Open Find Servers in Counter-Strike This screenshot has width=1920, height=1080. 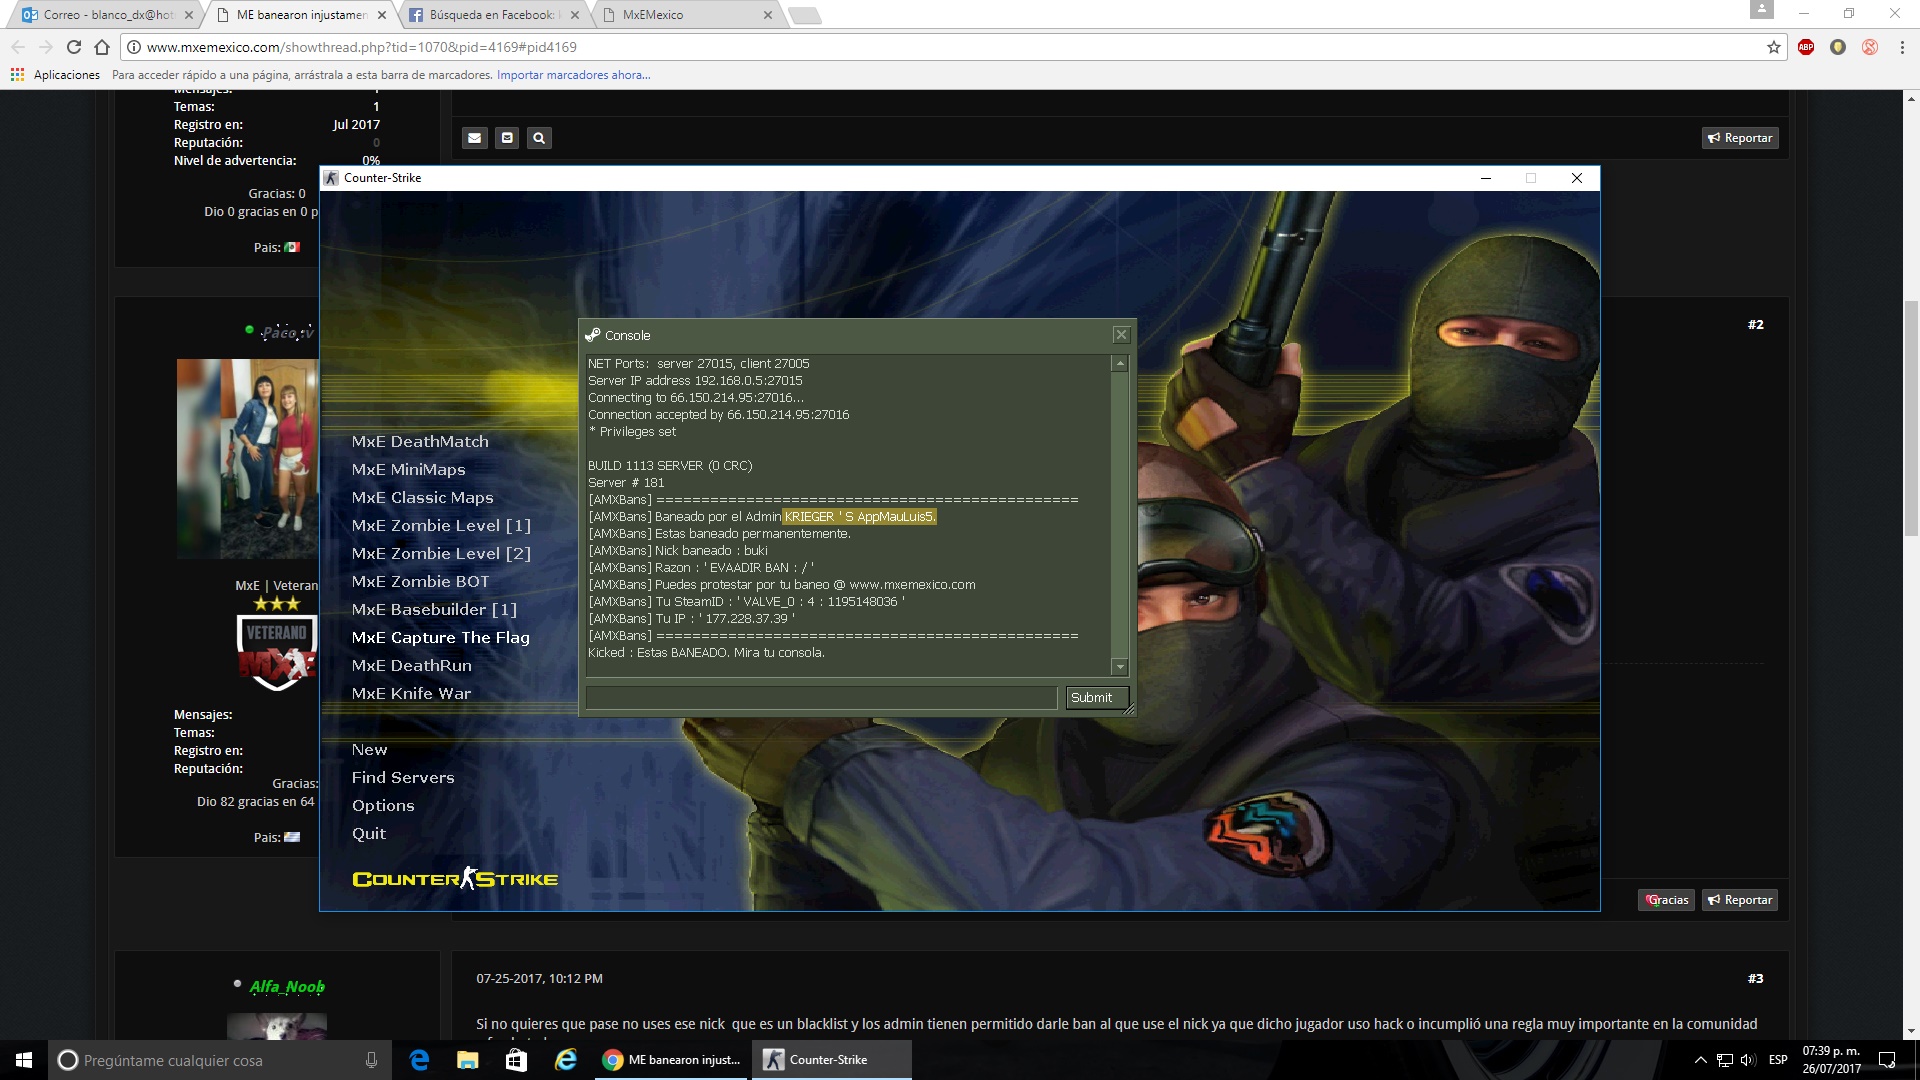click(x=402, y=777)
